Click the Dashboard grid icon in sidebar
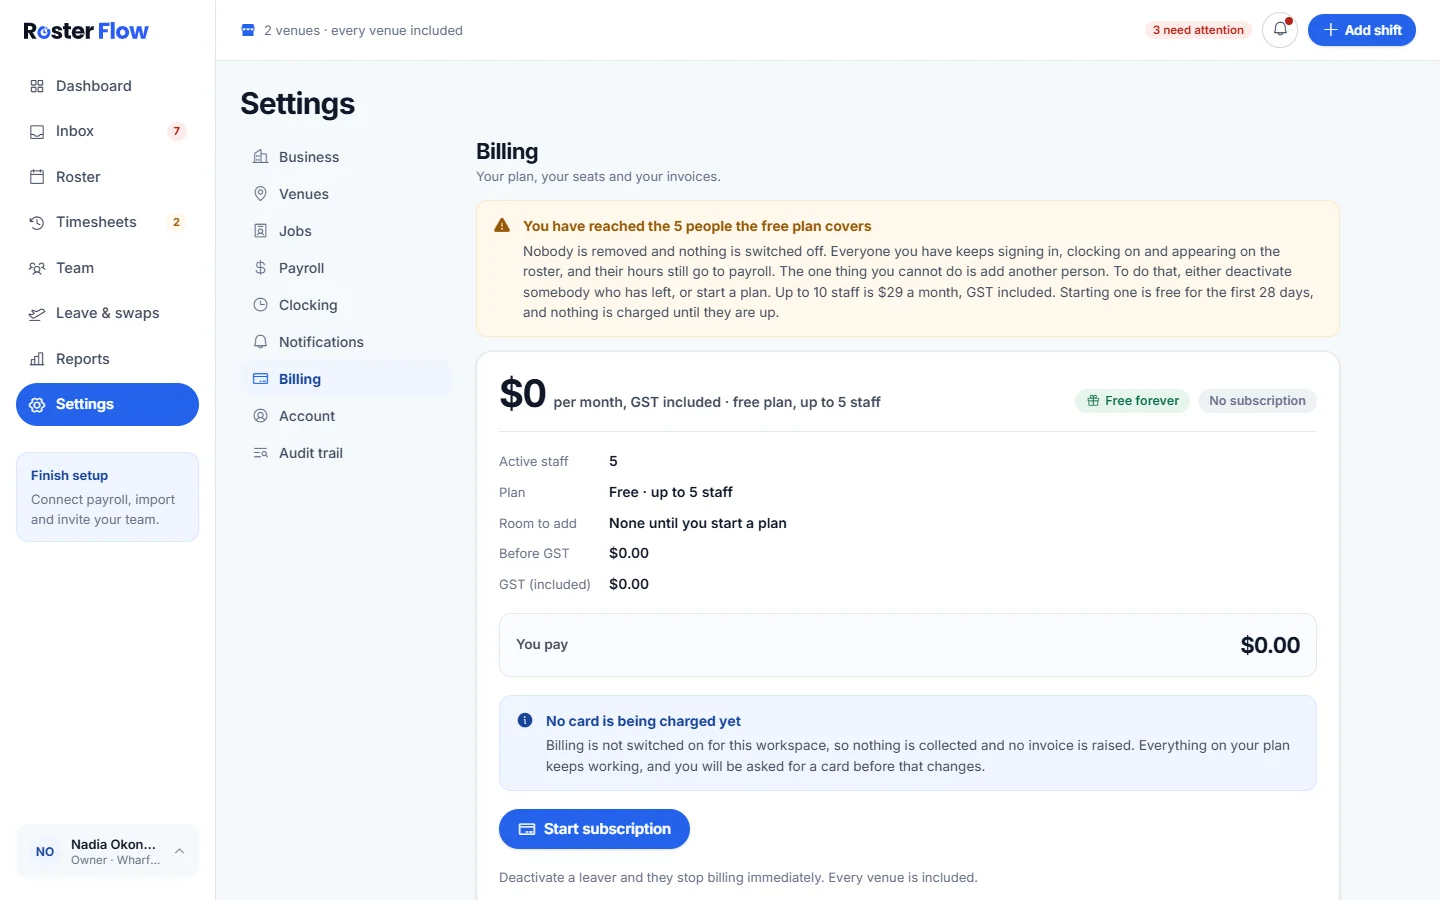Viewport: 1440px width, 900px height. (x=37, y=86)
